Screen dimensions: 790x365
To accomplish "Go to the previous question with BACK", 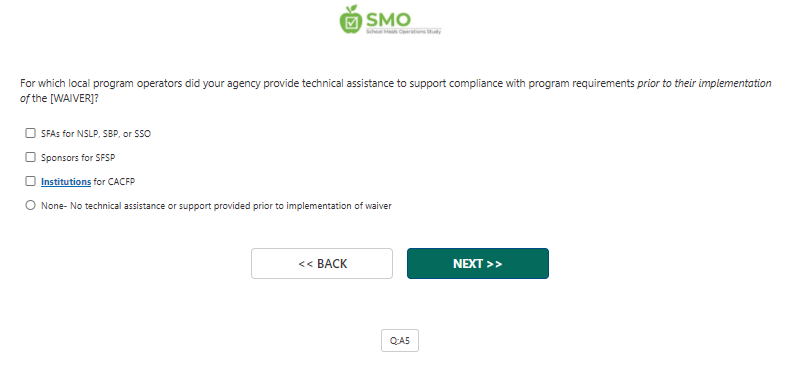I will (322, 263).
